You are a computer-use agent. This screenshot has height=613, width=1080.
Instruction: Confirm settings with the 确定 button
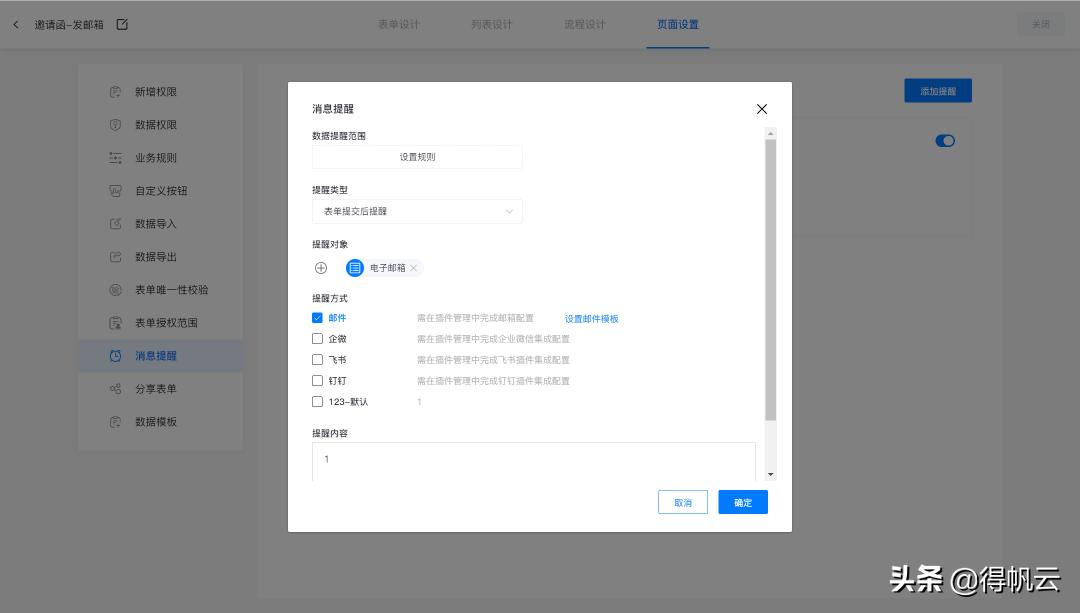point(742,501)
